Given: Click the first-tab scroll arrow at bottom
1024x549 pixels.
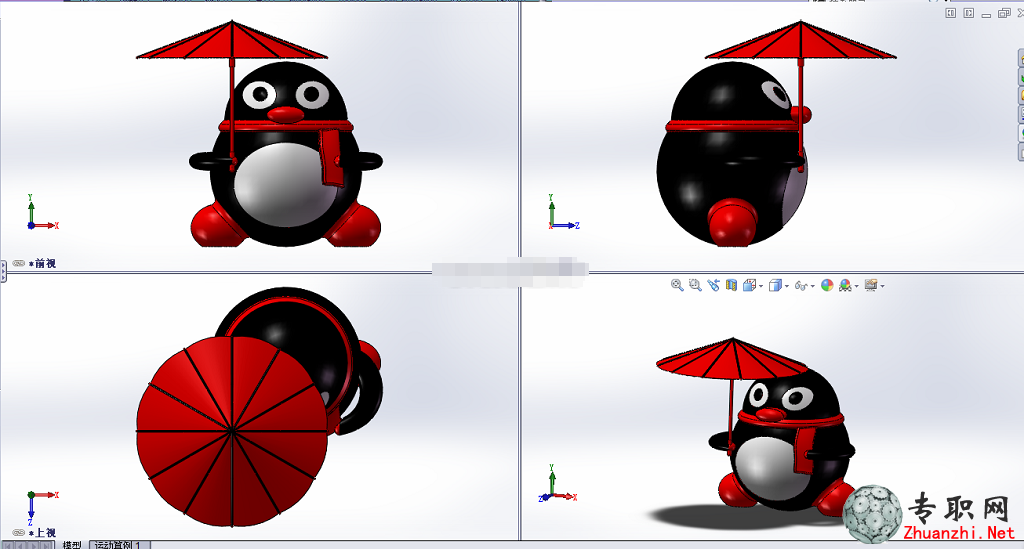Looking at the screenshot, I should [8, 544].
